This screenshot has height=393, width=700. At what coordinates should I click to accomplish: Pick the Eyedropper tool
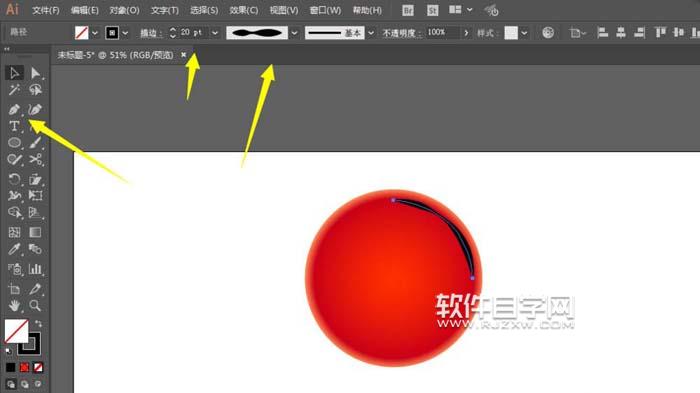[14, 249]
